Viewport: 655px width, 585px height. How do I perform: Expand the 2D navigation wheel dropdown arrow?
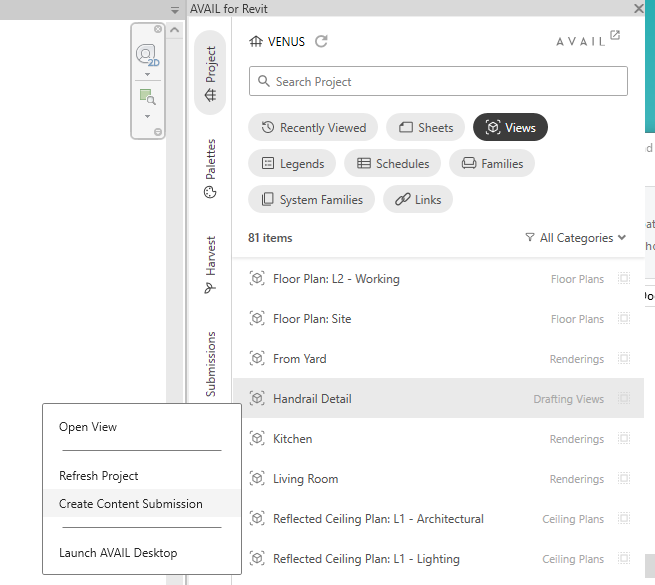pos(147,75)
